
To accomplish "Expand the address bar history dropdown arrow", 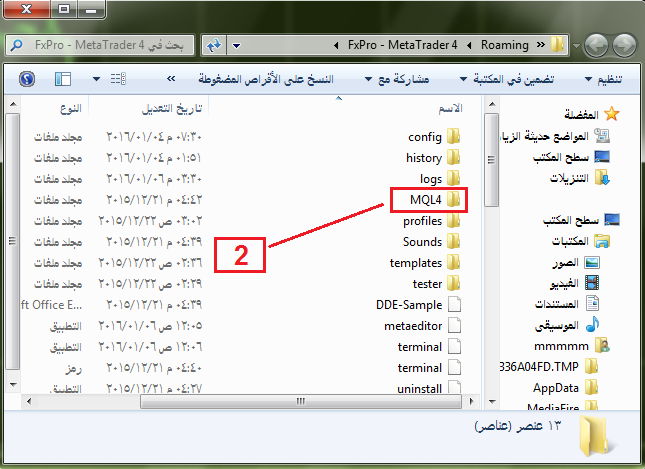I will [x=236, y=45].
